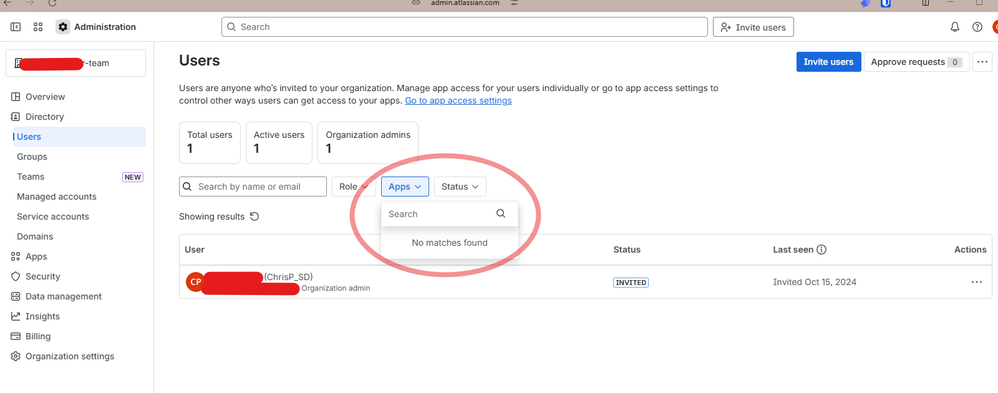The width and height of the screenshot is (998, 393).
Task: Open Overview in the sidebar
Action: point(45,97)
